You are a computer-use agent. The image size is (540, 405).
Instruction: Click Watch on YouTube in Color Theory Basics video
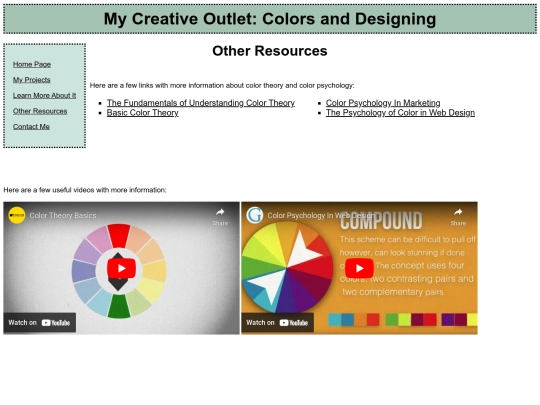[x=39, y=323]
